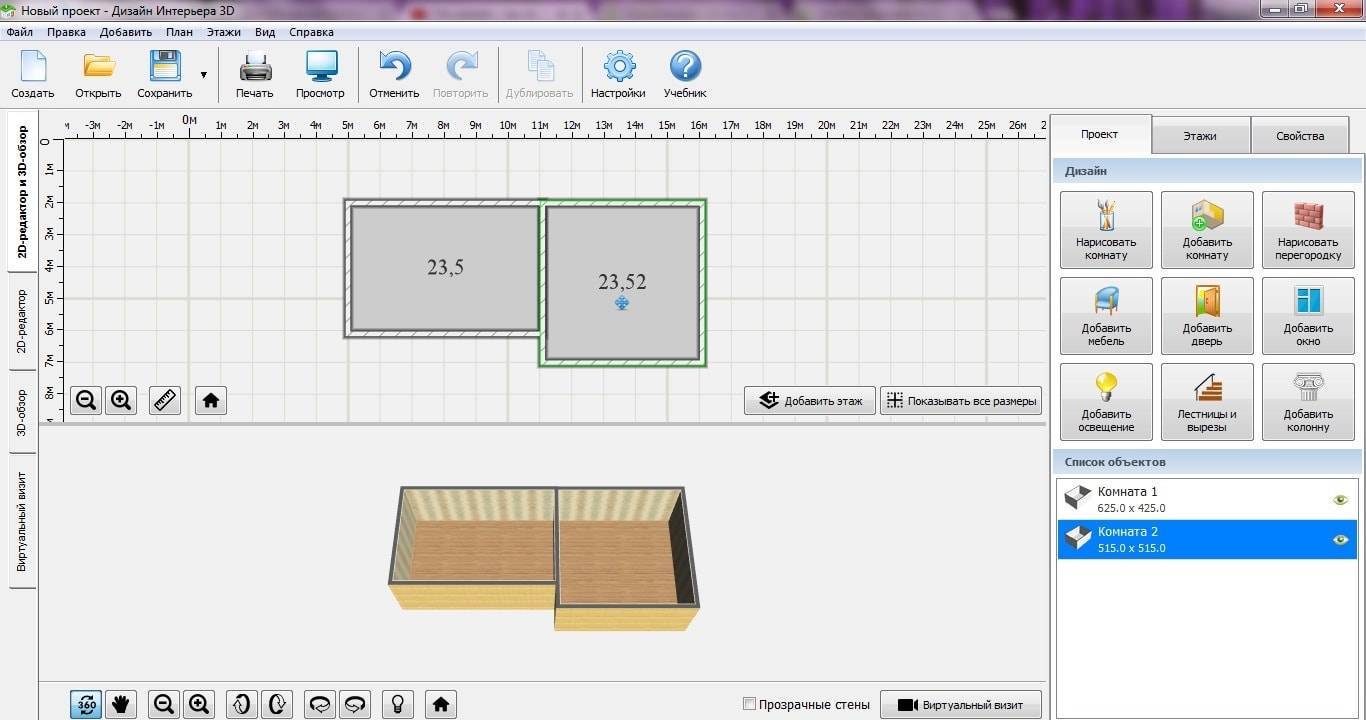Open the Добавить menu in menu bar
The image size is (1366, 720).
(x=126, y=32)
